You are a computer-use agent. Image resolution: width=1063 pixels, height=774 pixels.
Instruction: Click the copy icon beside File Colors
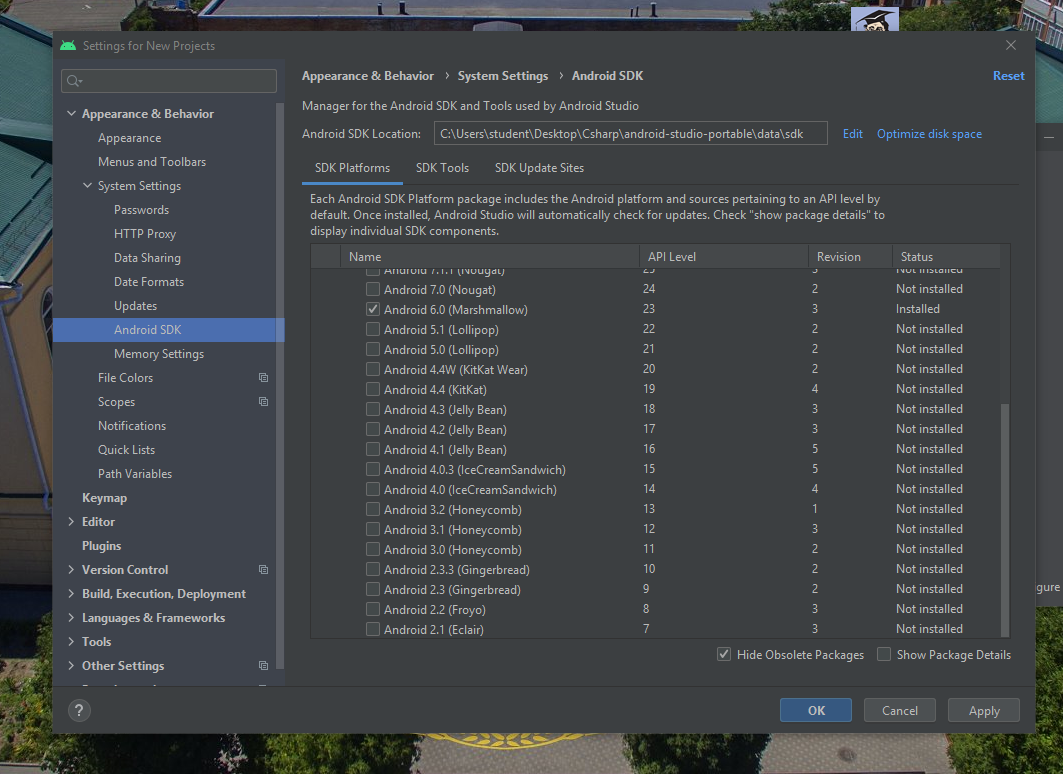pos(263,378)
